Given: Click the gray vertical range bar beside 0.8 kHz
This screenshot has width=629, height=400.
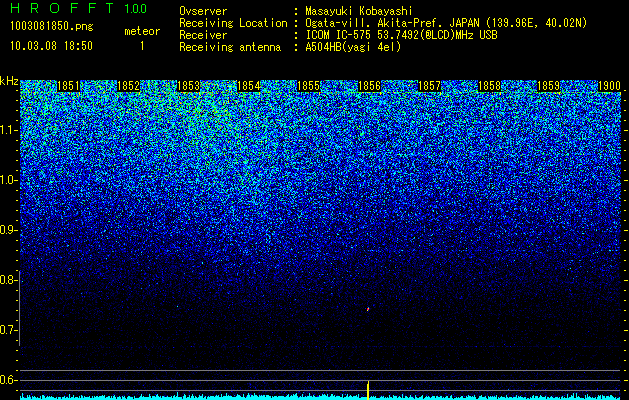Looking at the screenshot, I should coord(20,308).
